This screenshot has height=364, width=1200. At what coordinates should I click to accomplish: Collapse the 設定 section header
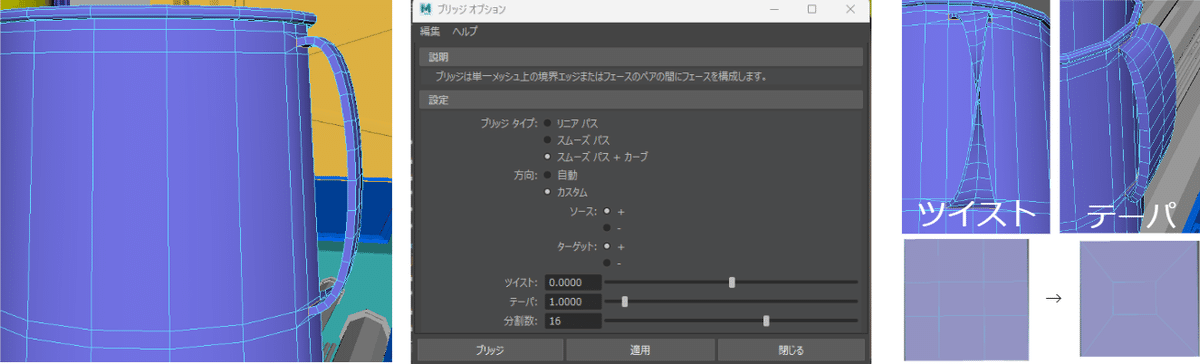(x=640, y=100)
